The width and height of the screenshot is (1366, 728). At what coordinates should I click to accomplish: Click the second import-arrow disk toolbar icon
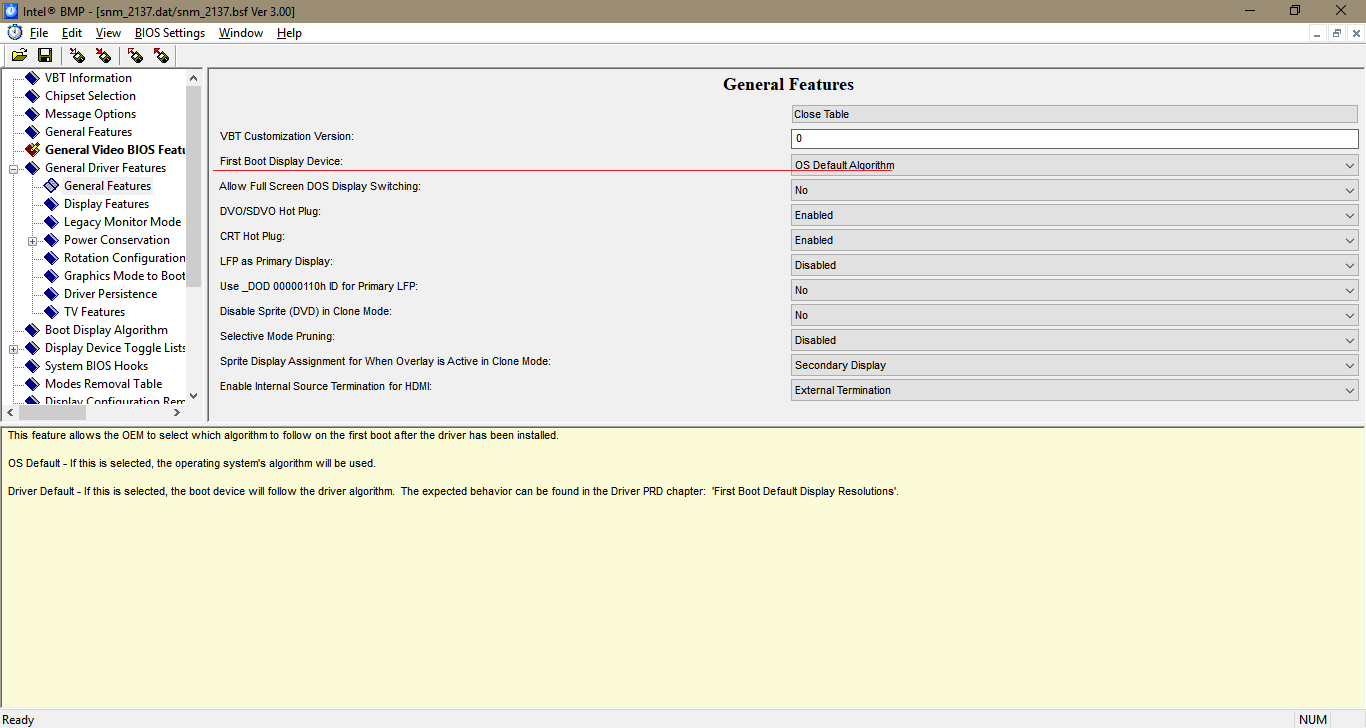coord(103,55)
